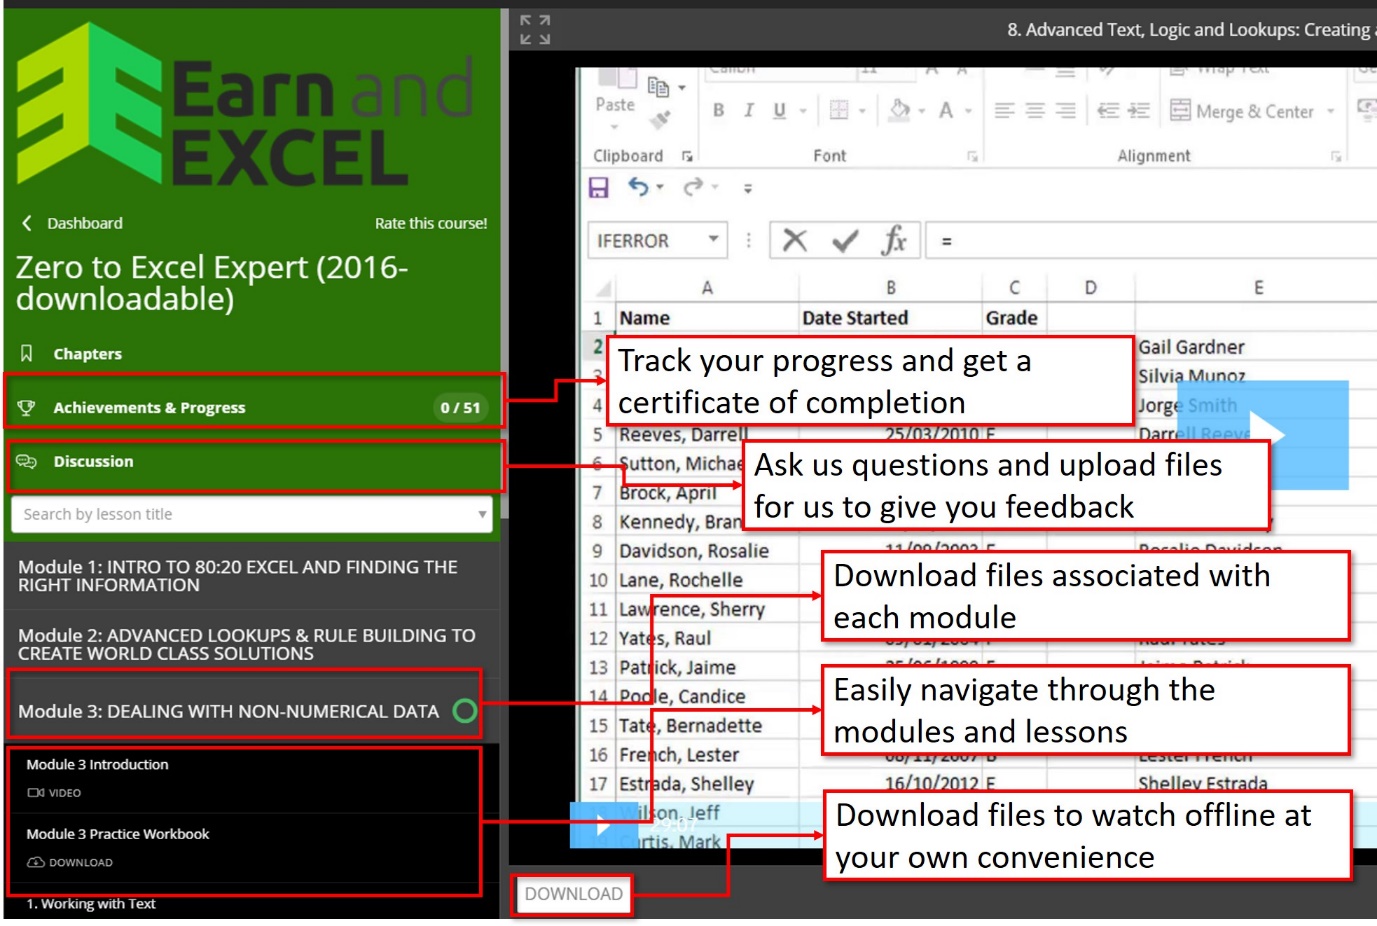Click the sidebar vertical scrollbar

click(x=504, y=265)
